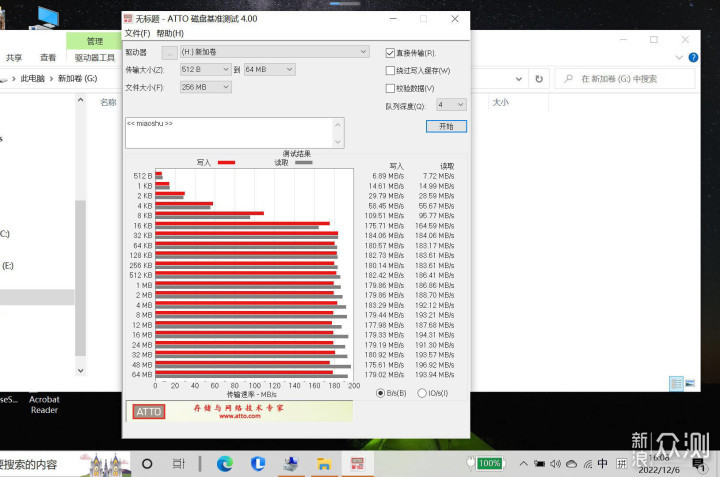Click the ATTO benchmark taskbar icon
720x477 pixels.
(x=357, y=464)
